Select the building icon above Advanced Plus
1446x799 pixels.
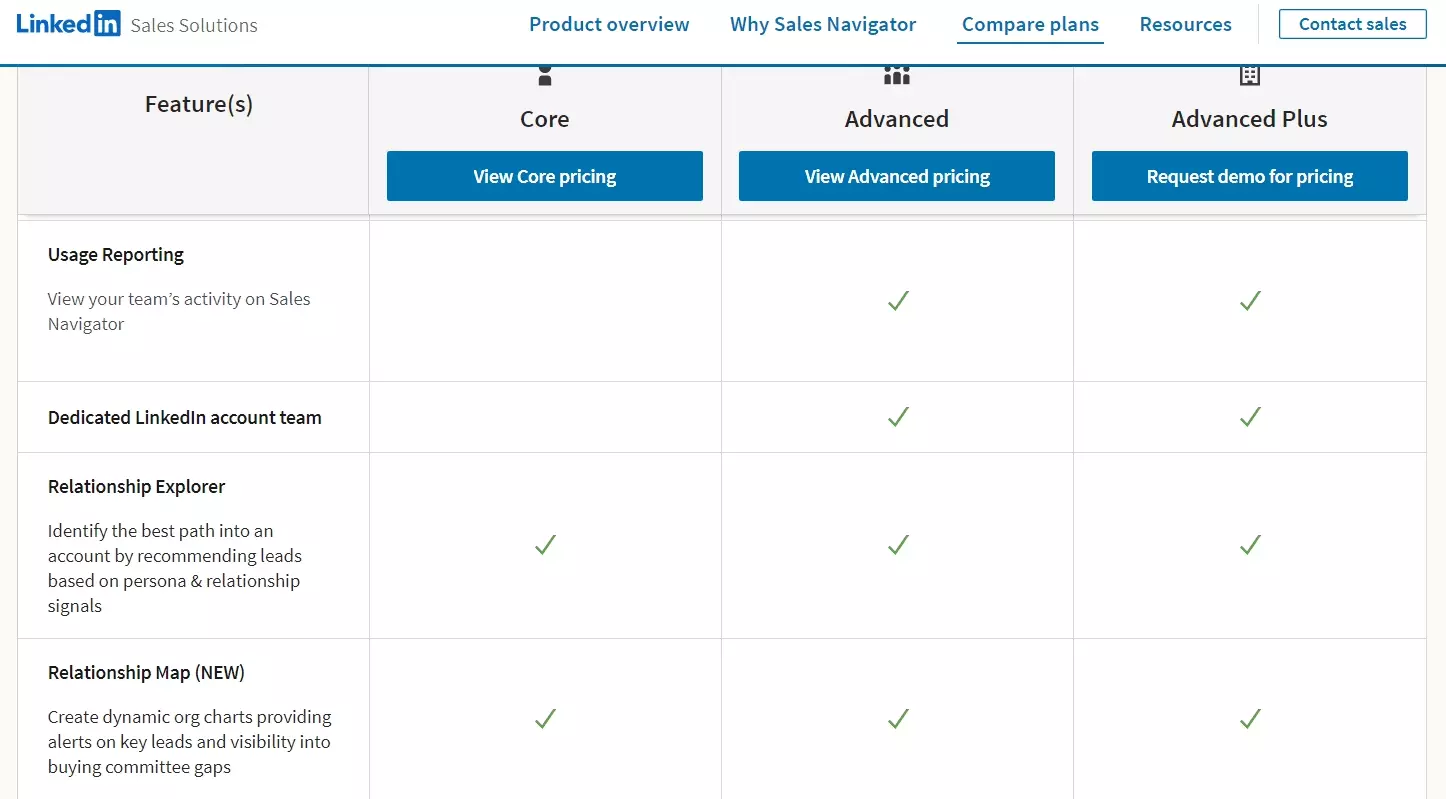point(1249,74)
